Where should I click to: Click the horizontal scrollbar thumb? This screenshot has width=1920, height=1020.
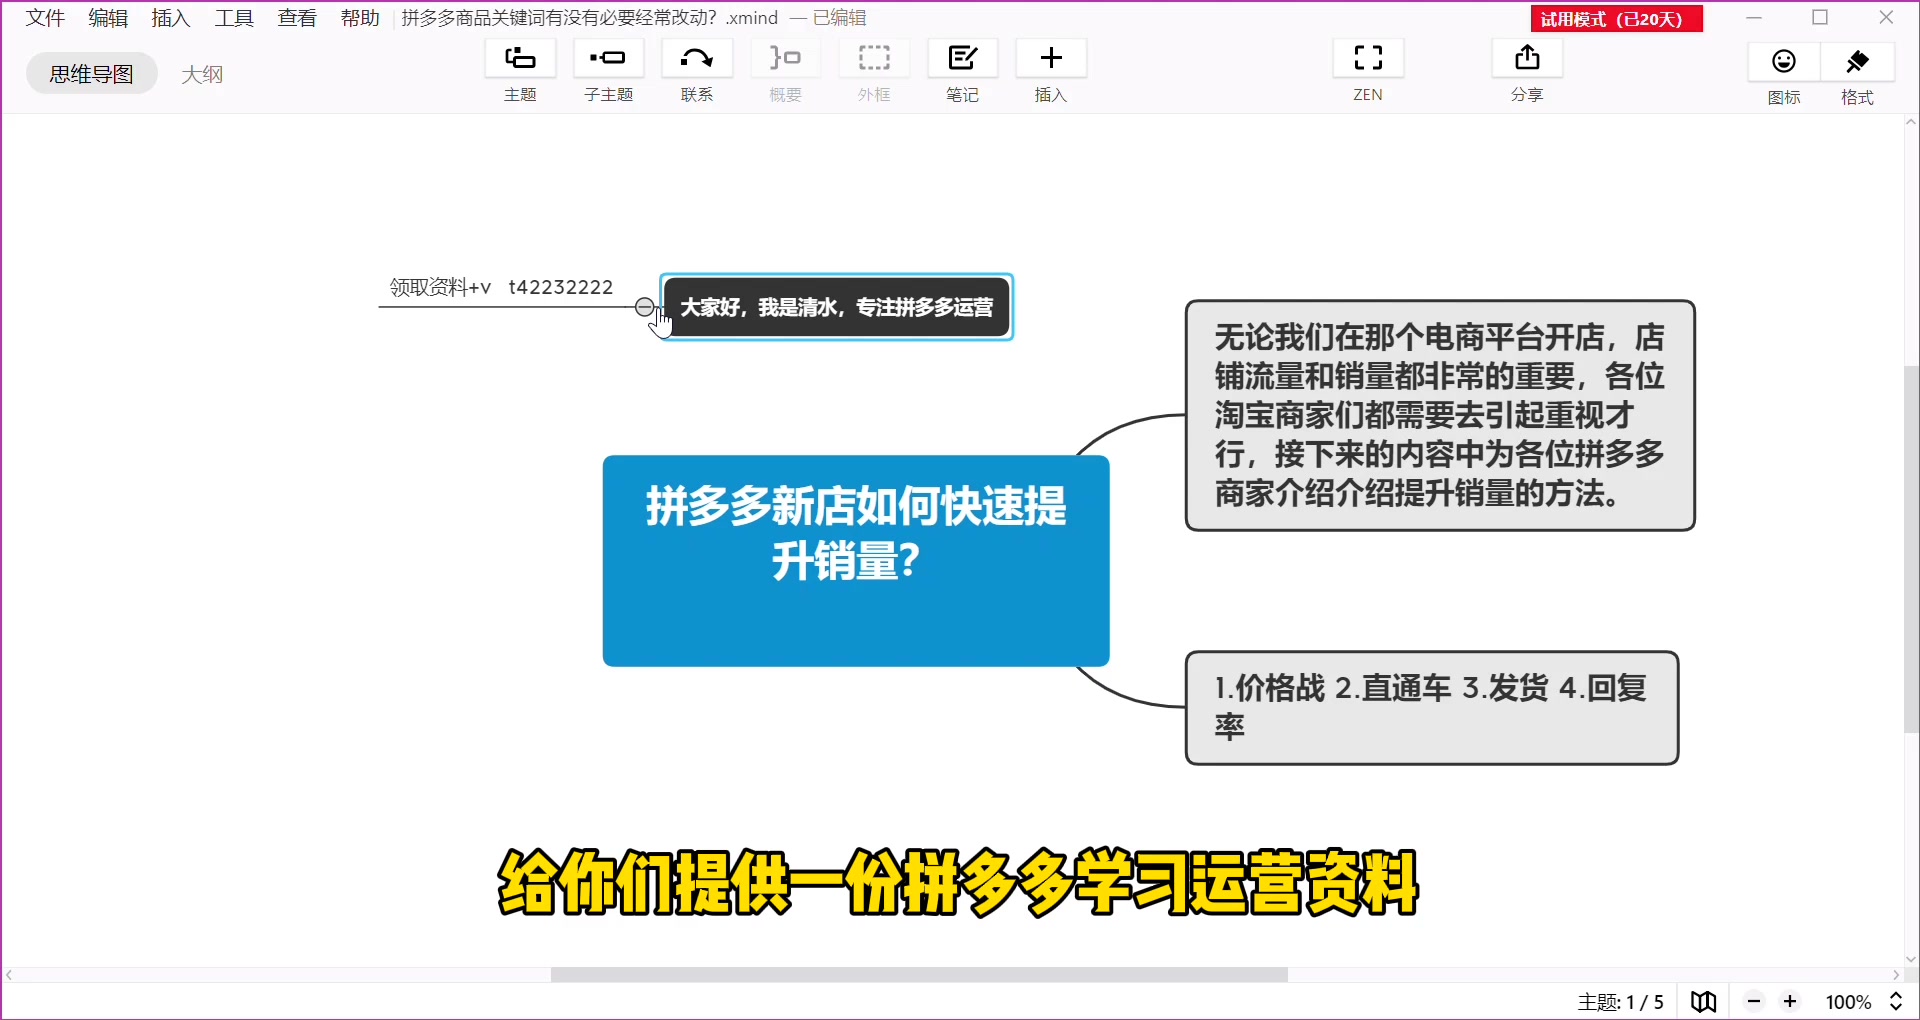click(x=919, y=974)
